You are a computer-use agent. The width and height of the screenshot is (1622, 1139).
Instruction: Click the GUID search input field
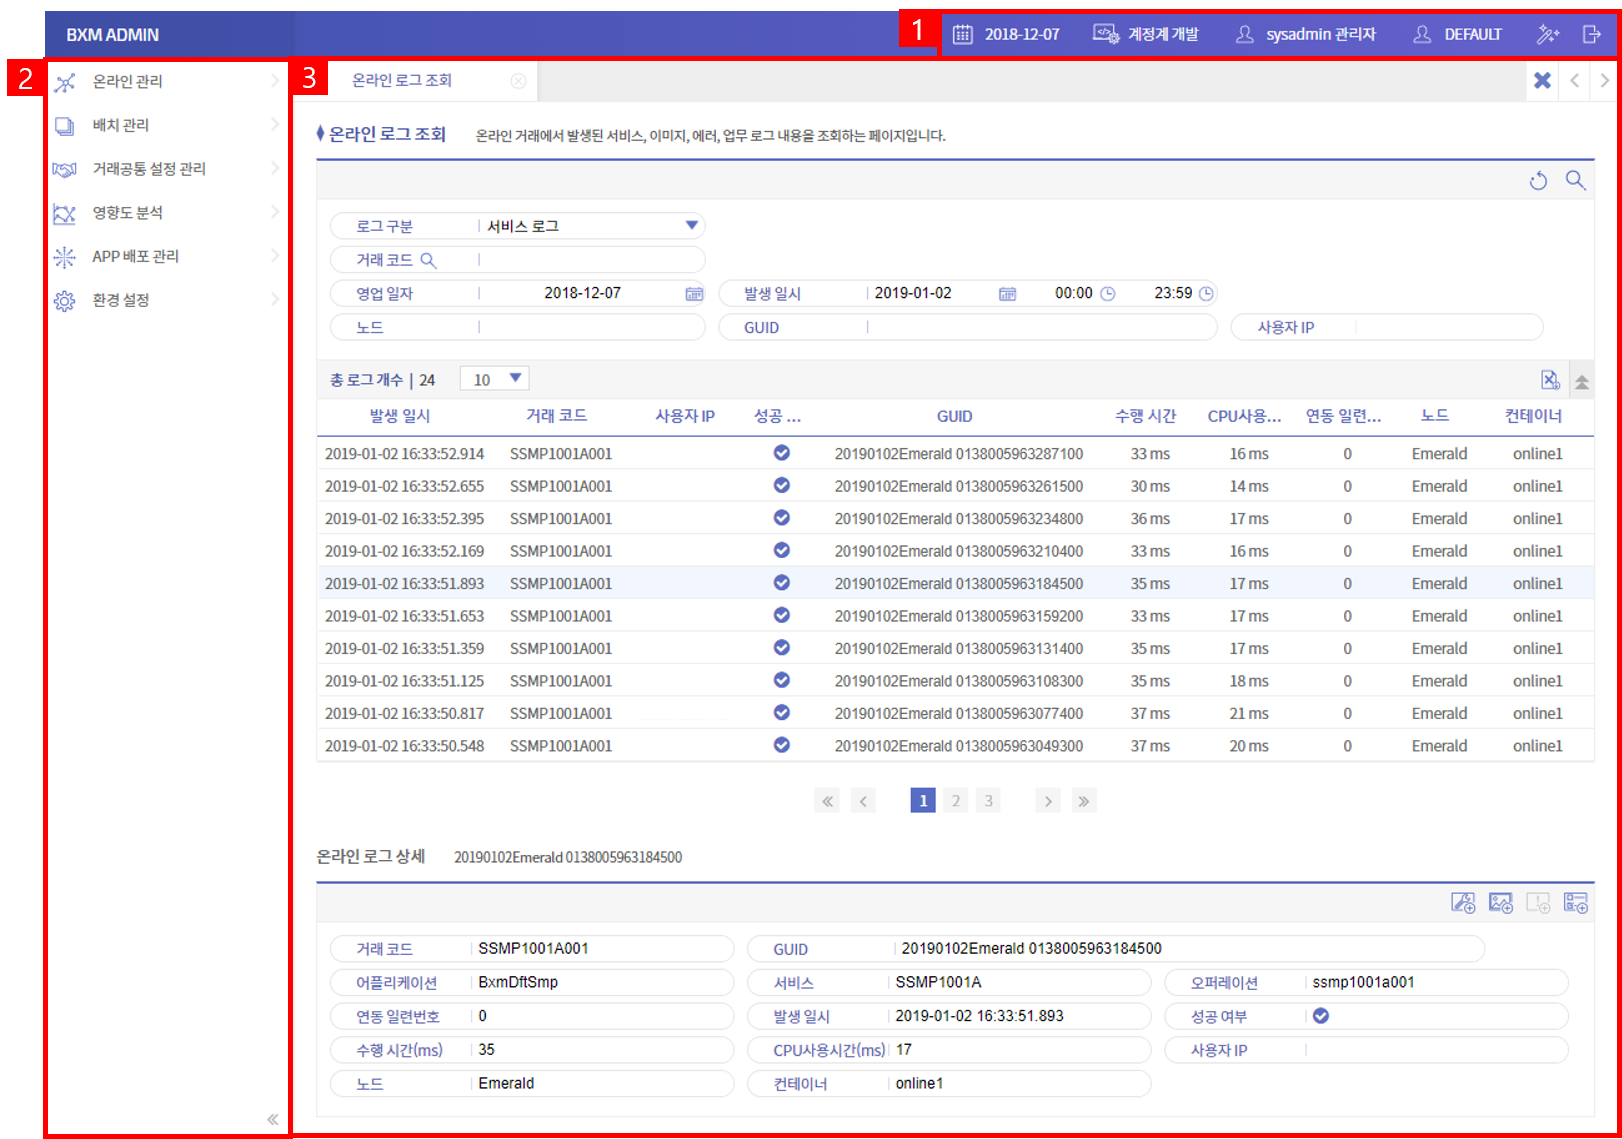(1041, 327)
